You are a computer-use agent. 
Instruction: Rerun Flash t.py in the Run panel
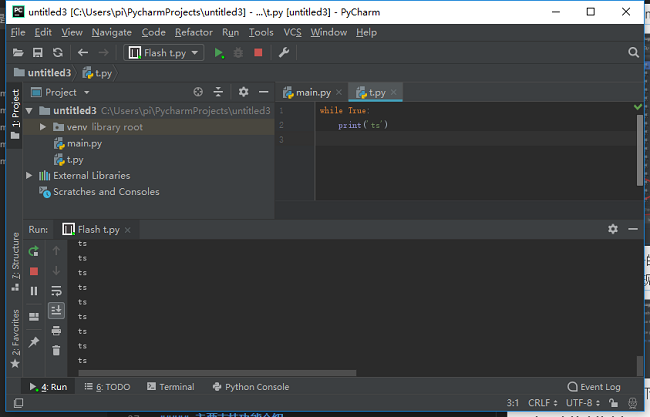pos(34,251)
